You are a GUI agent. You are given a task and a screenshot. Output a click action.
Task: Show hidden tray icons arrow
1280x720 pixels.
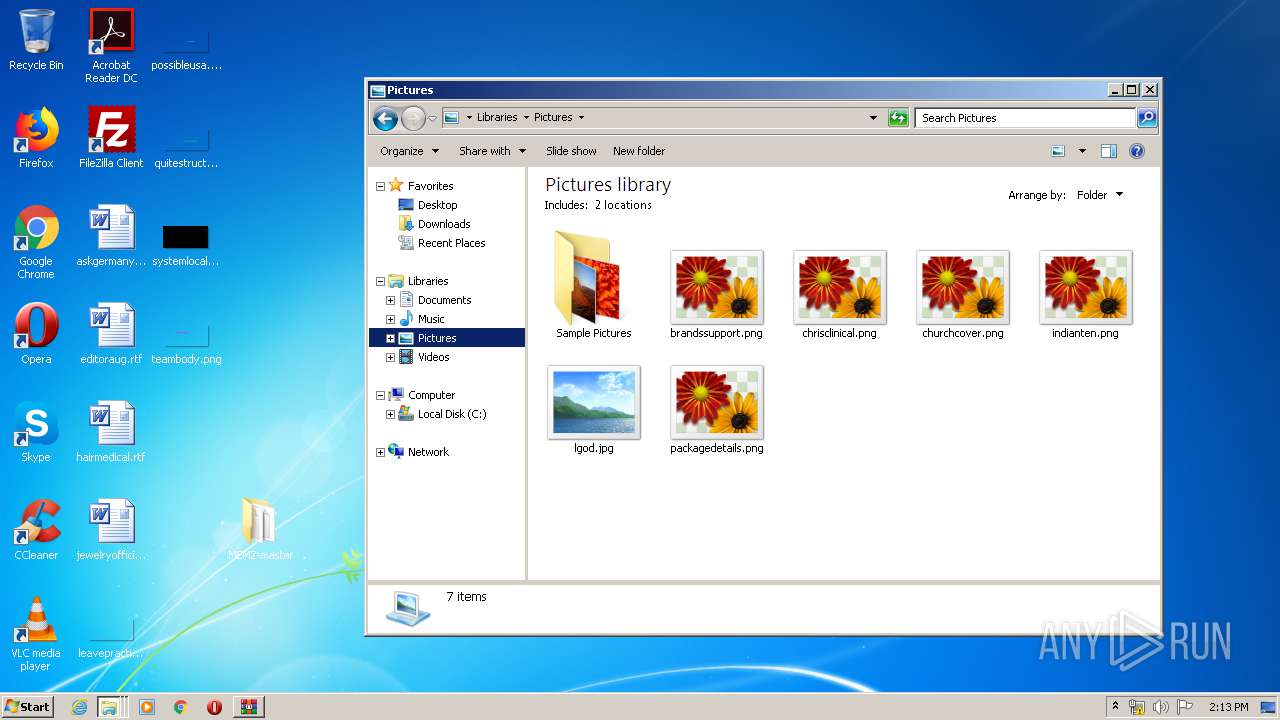point(1115,707)
